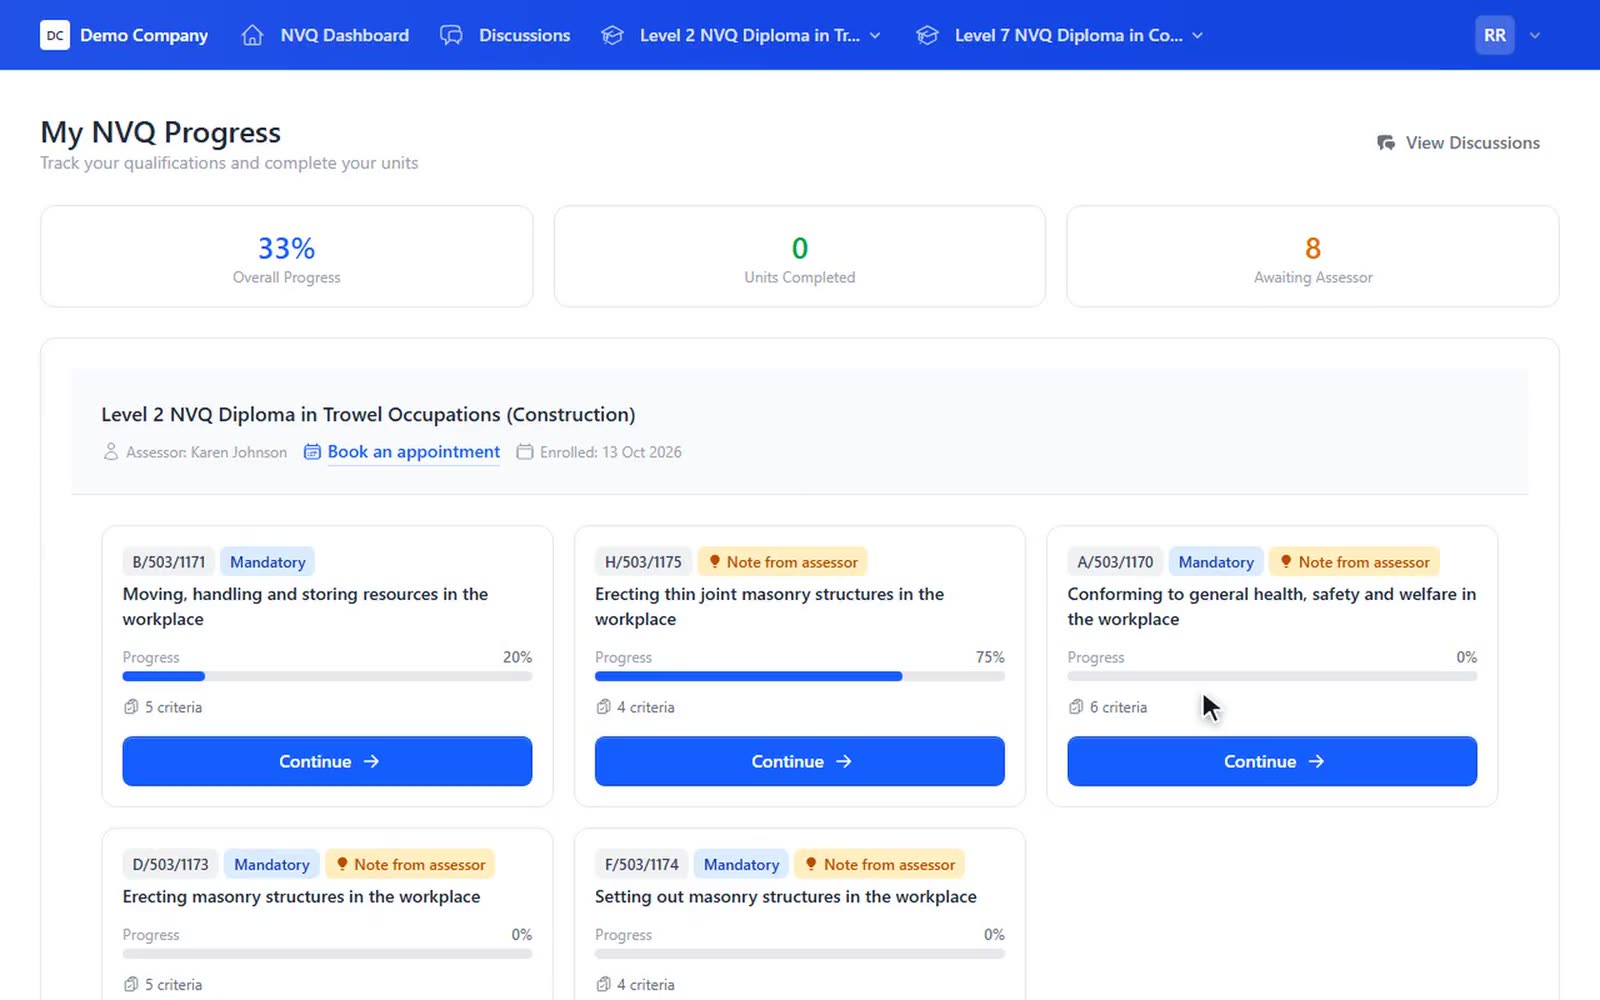Click the graduation cap icon beside Level 7 NVQ
The width and height of the screenshot is (1600, 1000).
point(927,35)
